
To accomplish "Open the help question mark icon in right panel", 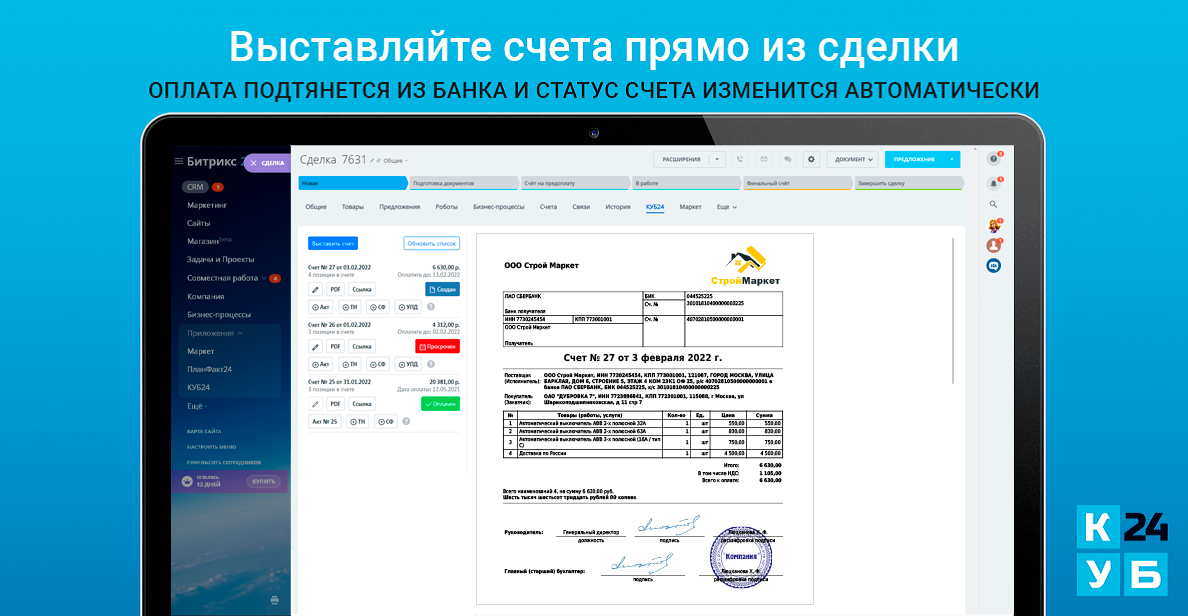I will click(x=993, y=159).
